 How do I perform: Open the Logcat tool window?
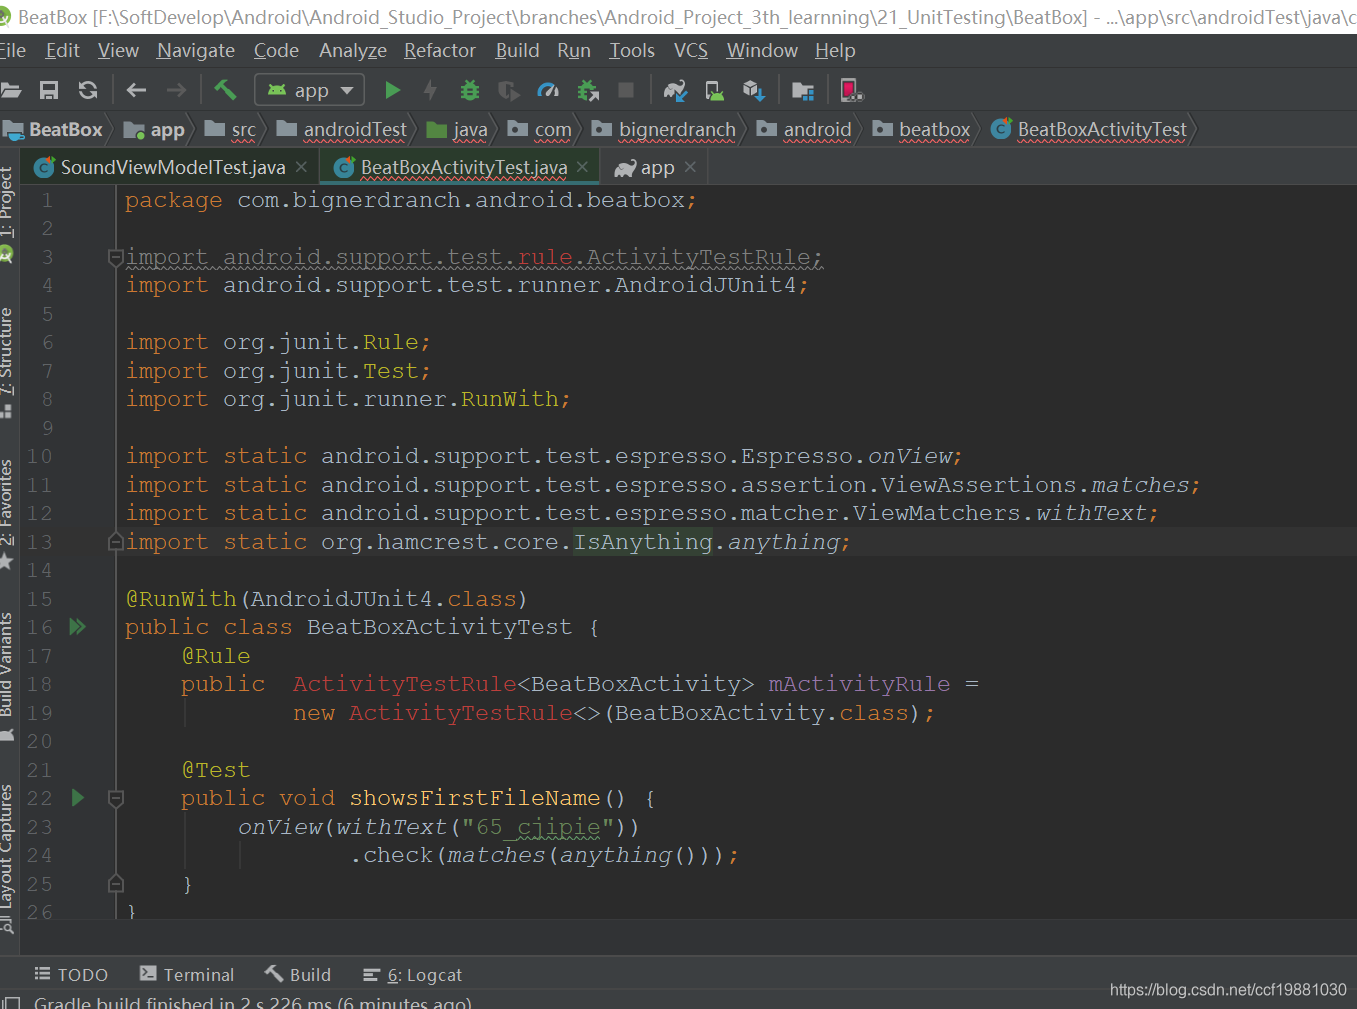[412, 975]
